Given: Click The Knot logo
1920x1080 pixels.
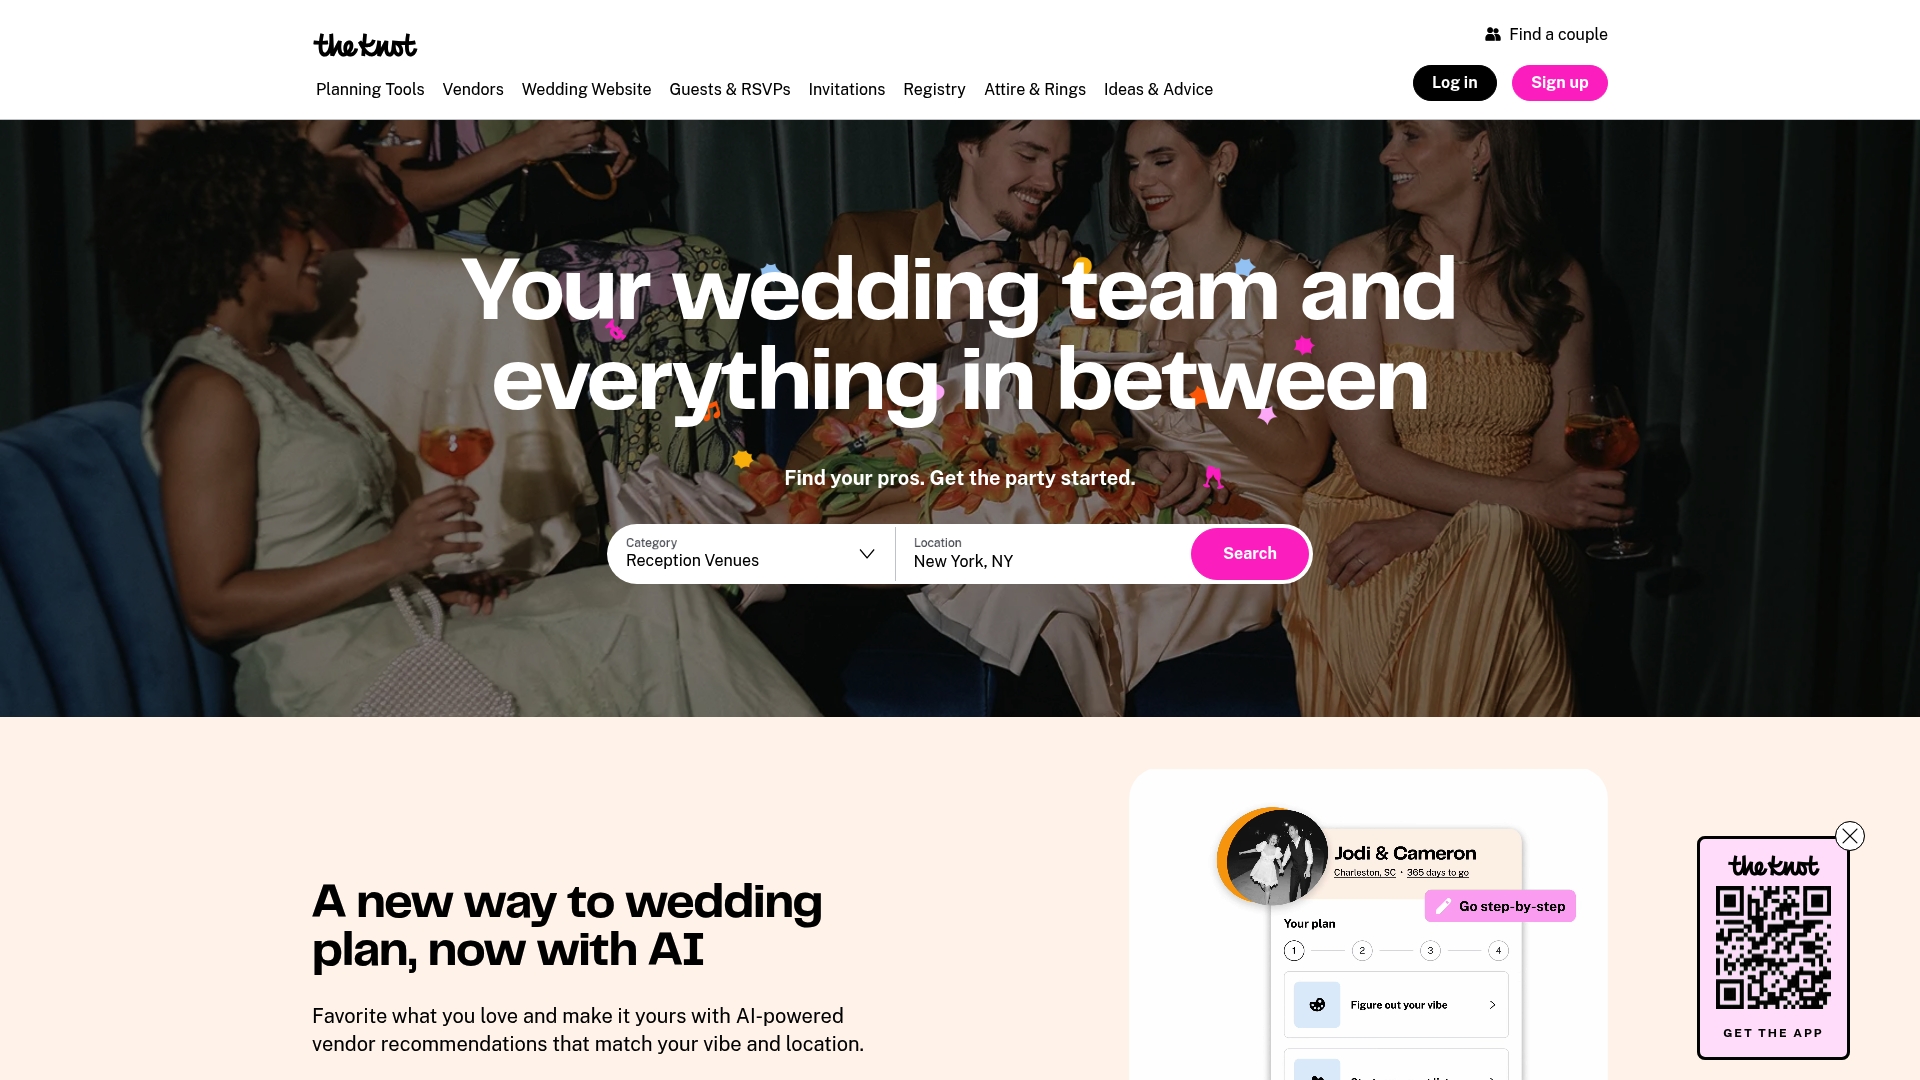Looking at the screenshot, I should click(365, 45).
